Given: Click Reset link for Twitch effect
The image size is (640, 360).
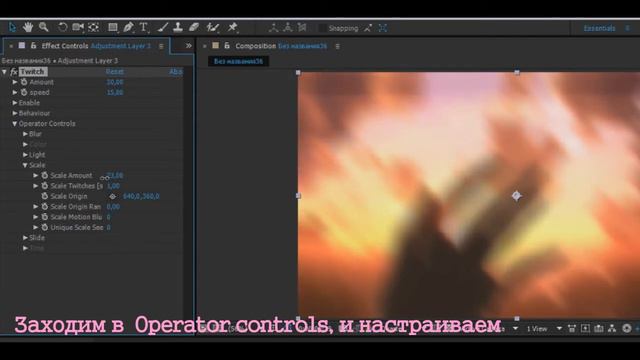Looking at the screenshot, I should click(x=115, y=72).
